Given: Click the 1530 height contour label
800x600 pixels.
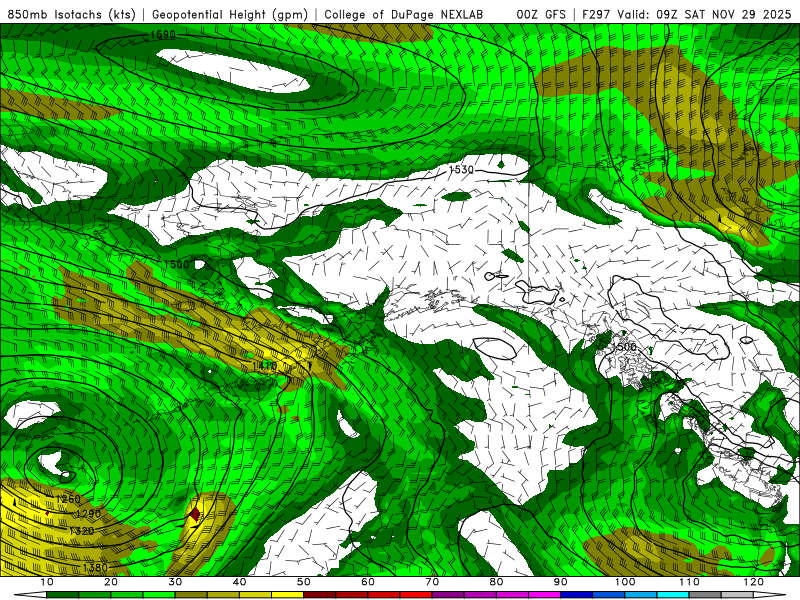Looking at the screenshot, I should [x=461, y=169].
